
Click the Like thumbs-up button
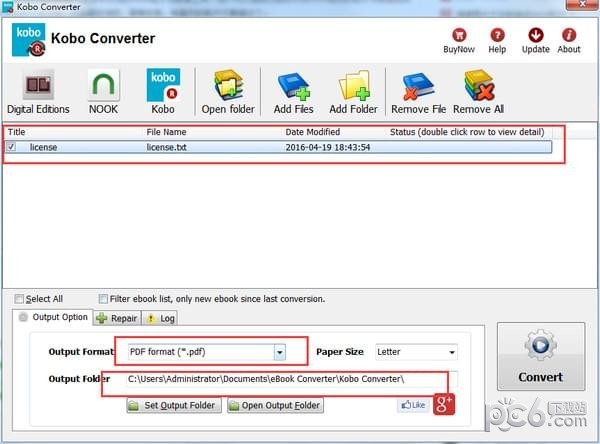413,405
